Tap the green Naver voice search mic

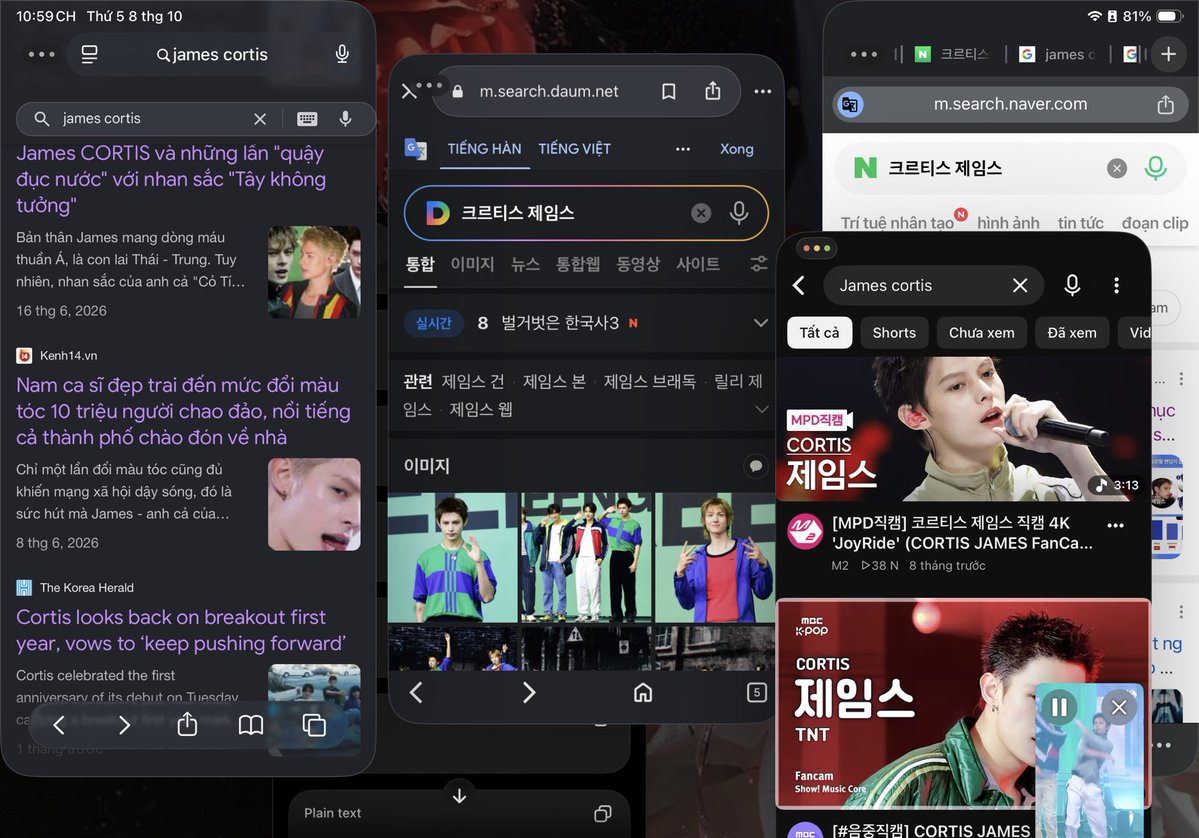pos(1155,167)
